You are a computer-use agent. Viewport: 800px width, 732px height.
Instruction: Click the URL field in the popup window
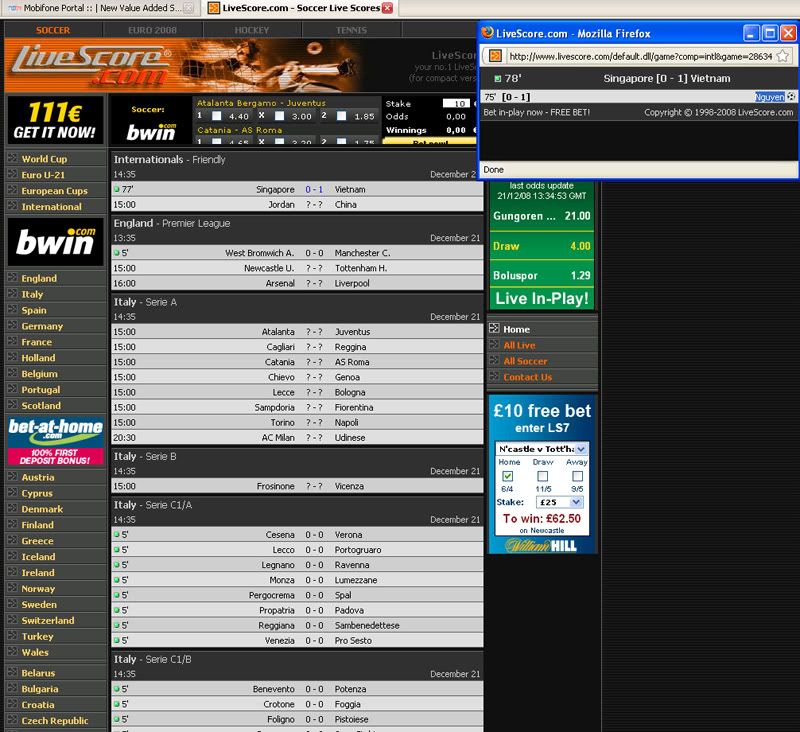[x=640, y=56]
